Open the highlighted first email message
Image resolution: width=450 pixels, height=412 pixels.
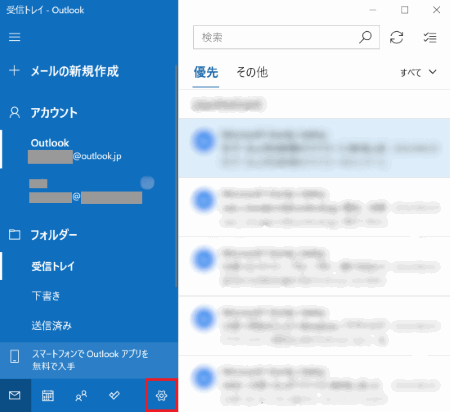[x=314, y=148]
